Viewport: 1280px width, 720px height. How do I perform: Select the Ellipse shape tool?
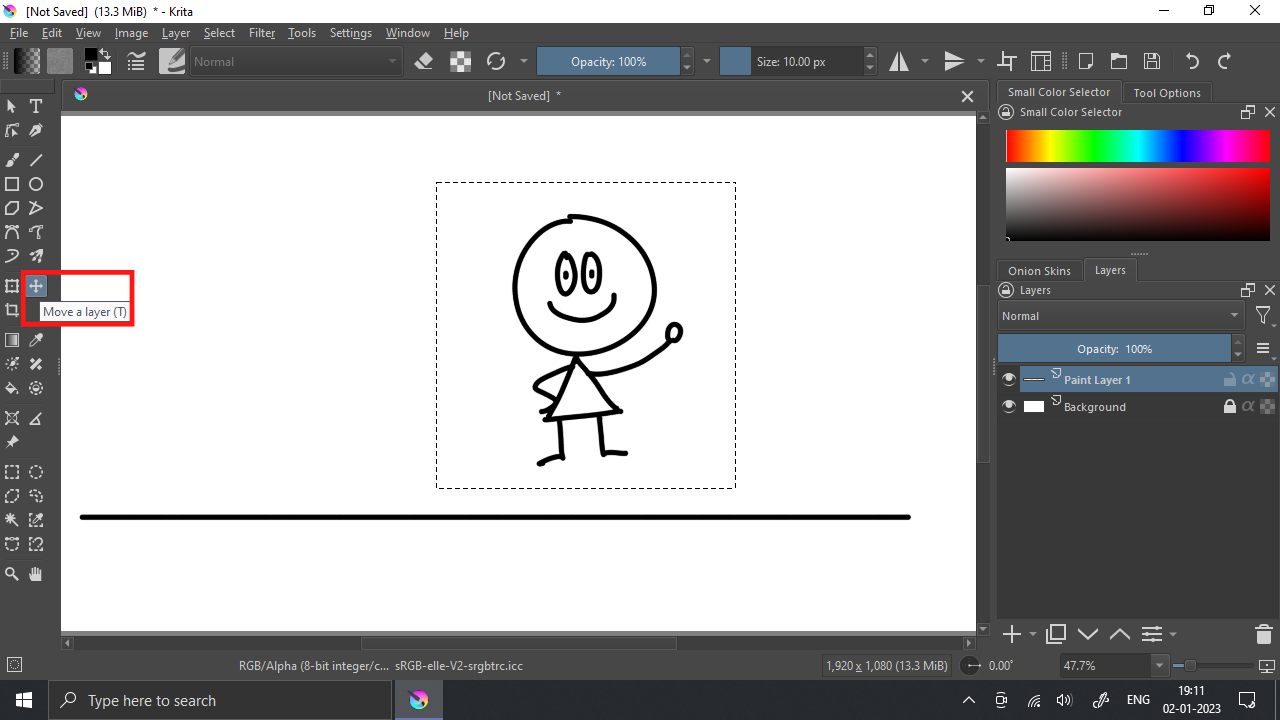36,184
